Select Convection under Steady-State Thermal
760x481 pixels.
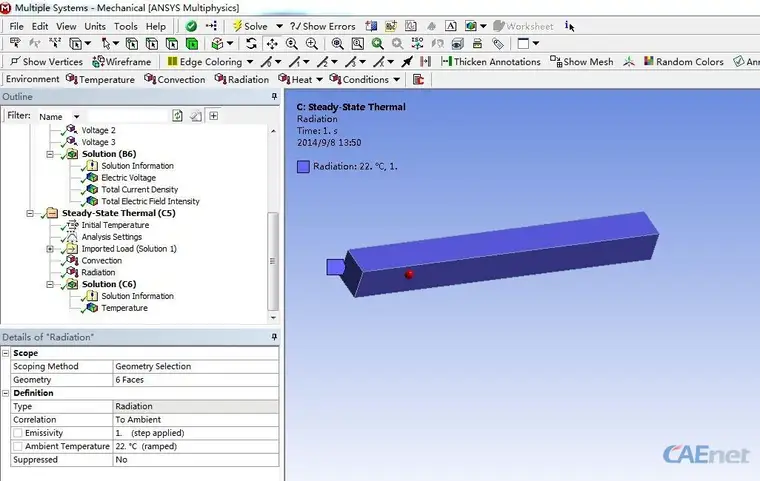(x=101, y=260)
